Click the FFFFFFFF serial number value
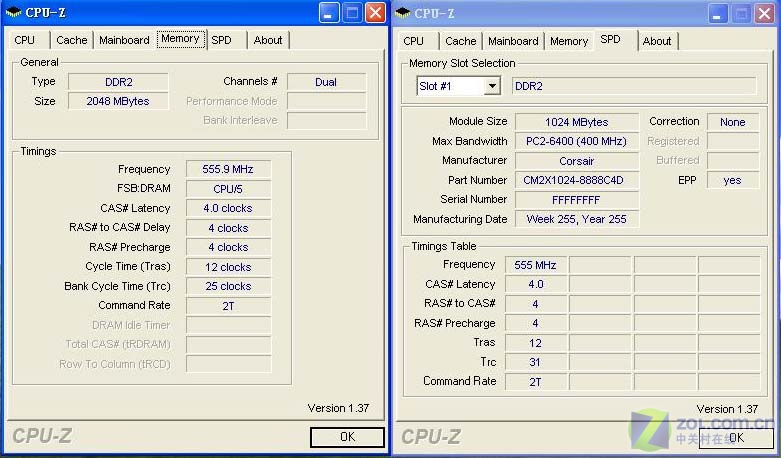 pyautogui.click(x=576, y=200)
